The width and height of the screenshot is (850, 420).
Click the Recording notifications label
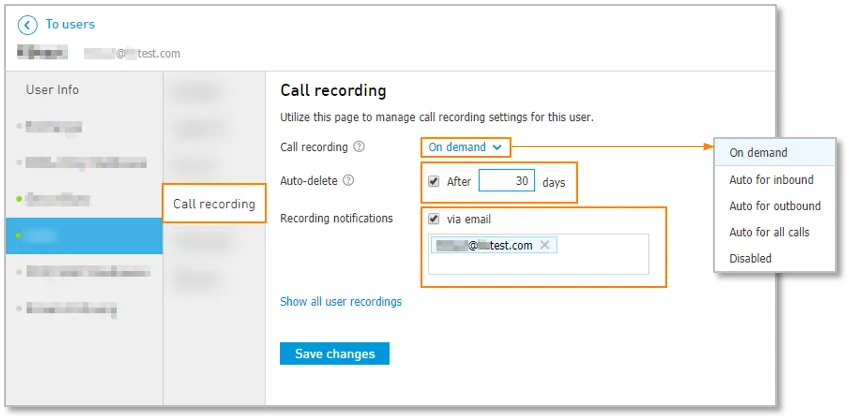[x=336, y=218]
